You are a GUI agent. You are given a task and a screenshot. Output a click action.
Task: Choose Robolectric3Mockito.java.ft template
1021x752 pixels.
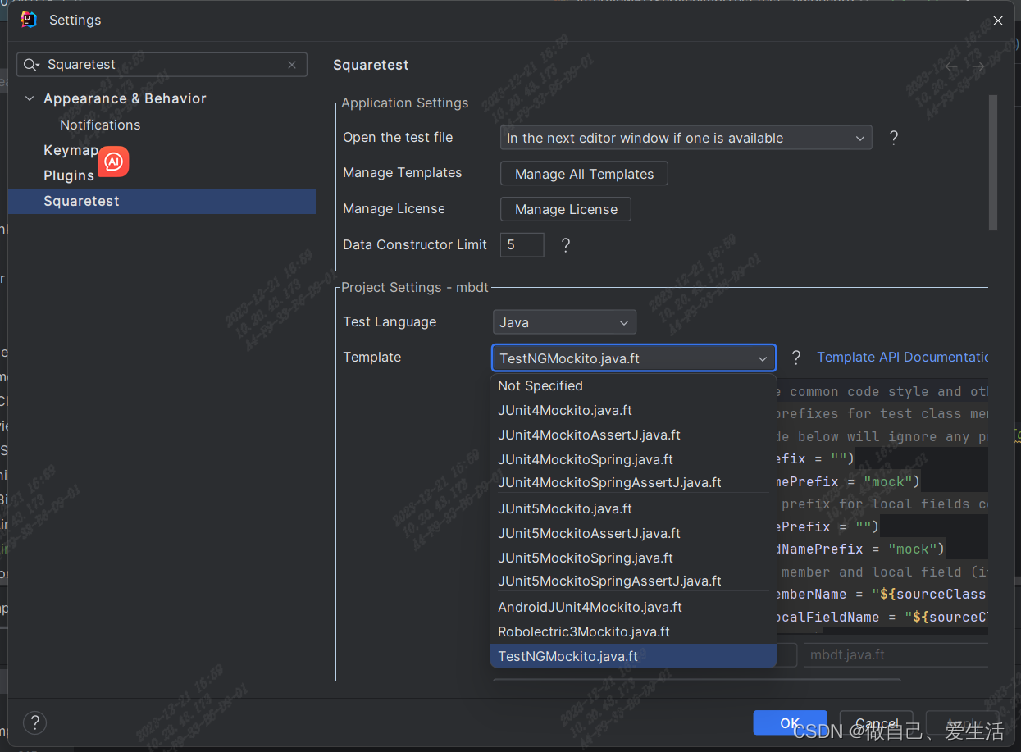pyautogui.click(x=633, y=632)
